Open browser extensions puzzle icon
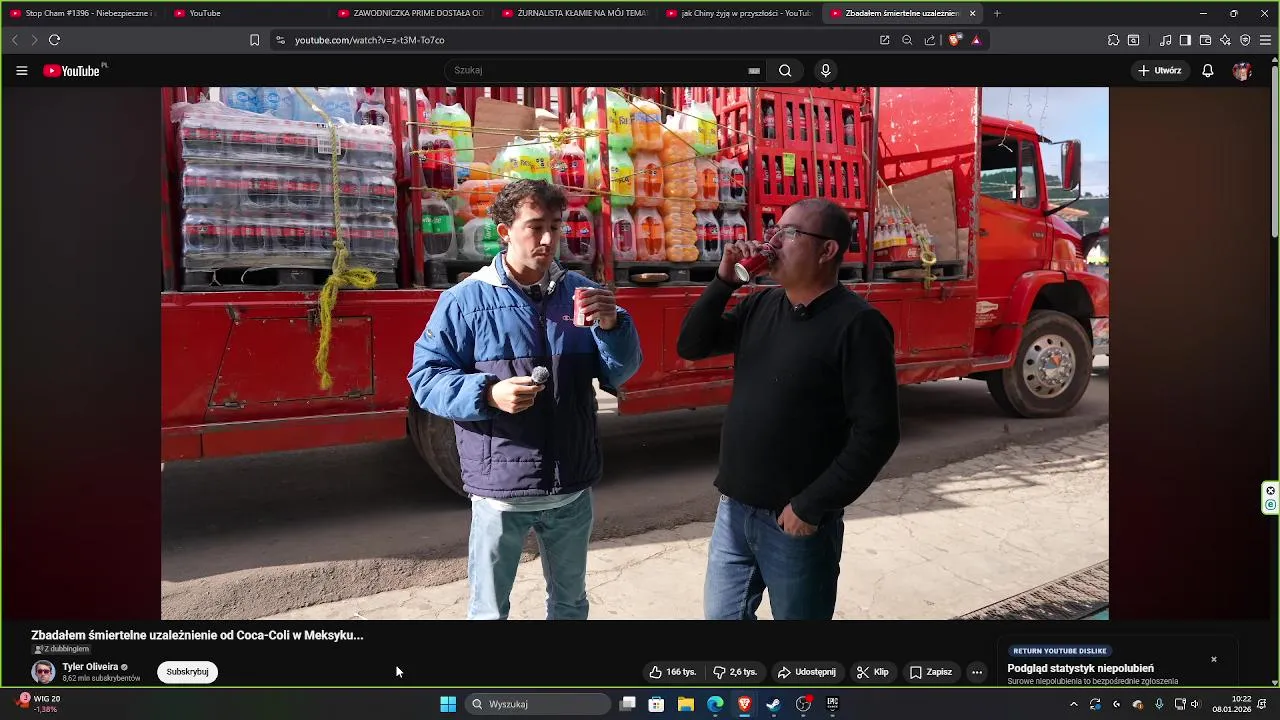The width and height of the screenshot is (1280, 720). 1113,40
